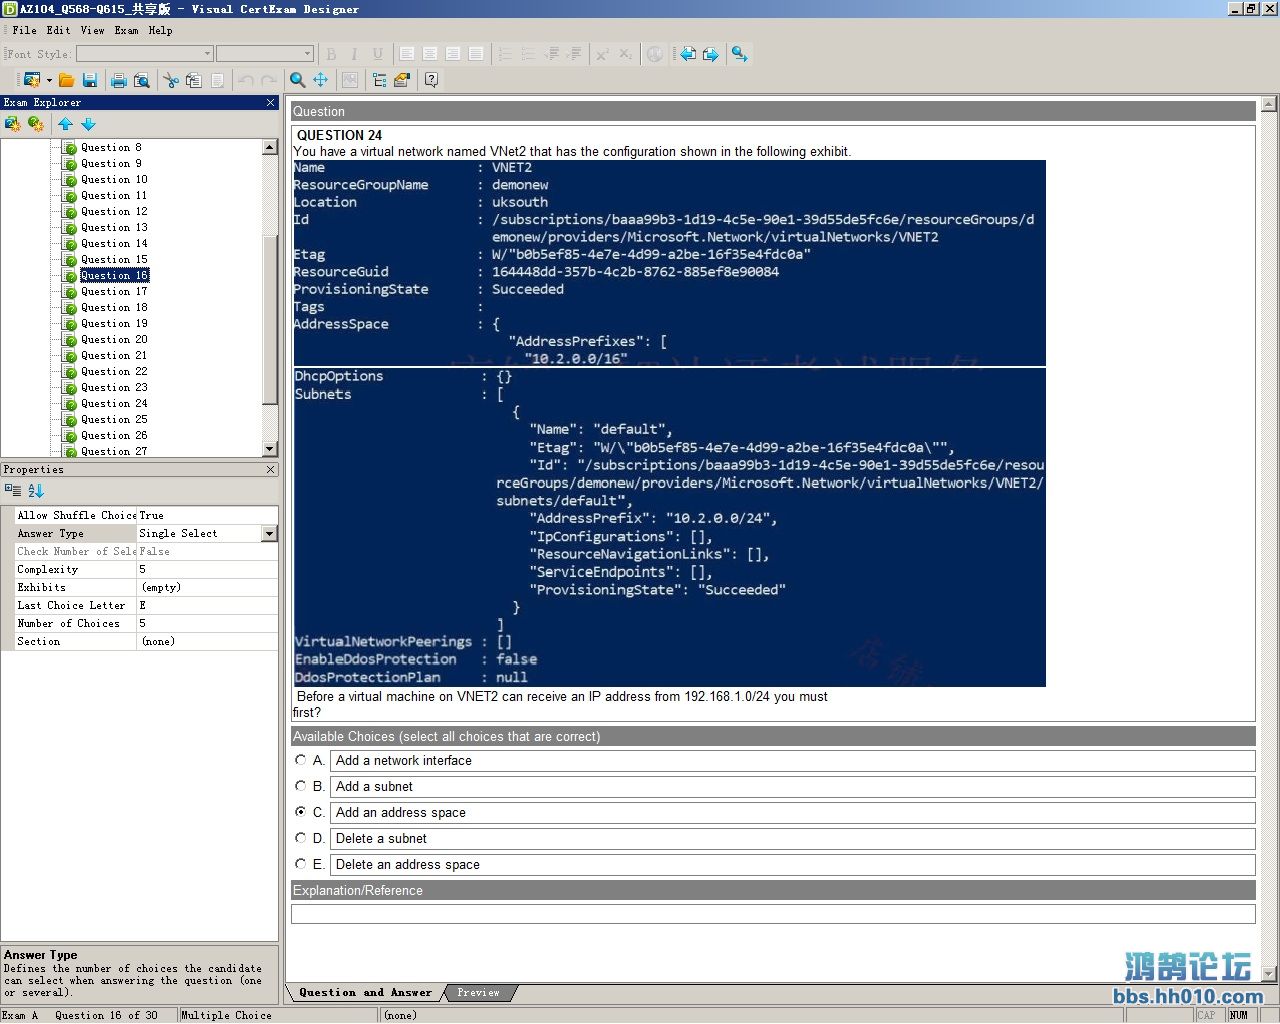Add new section icon in Exam Explorer
The width and height of the screenshot is (1280, 1024).
(13, 124)
